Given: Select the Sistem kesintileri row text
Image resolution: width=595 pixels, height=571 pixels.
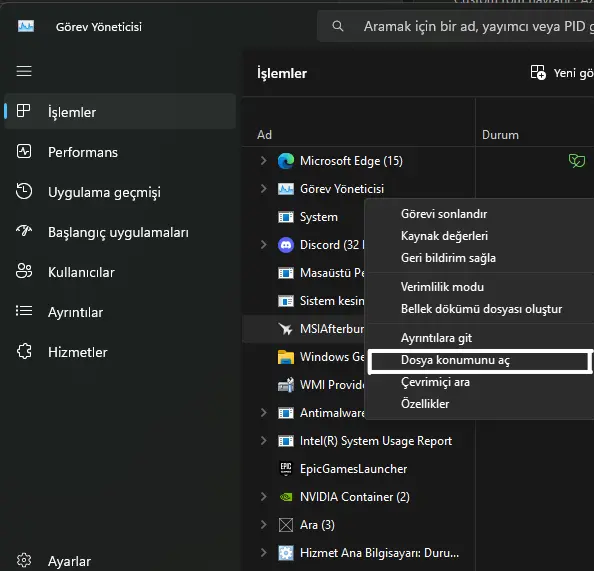Looking at the screenshot, I should tap(332, 301).
